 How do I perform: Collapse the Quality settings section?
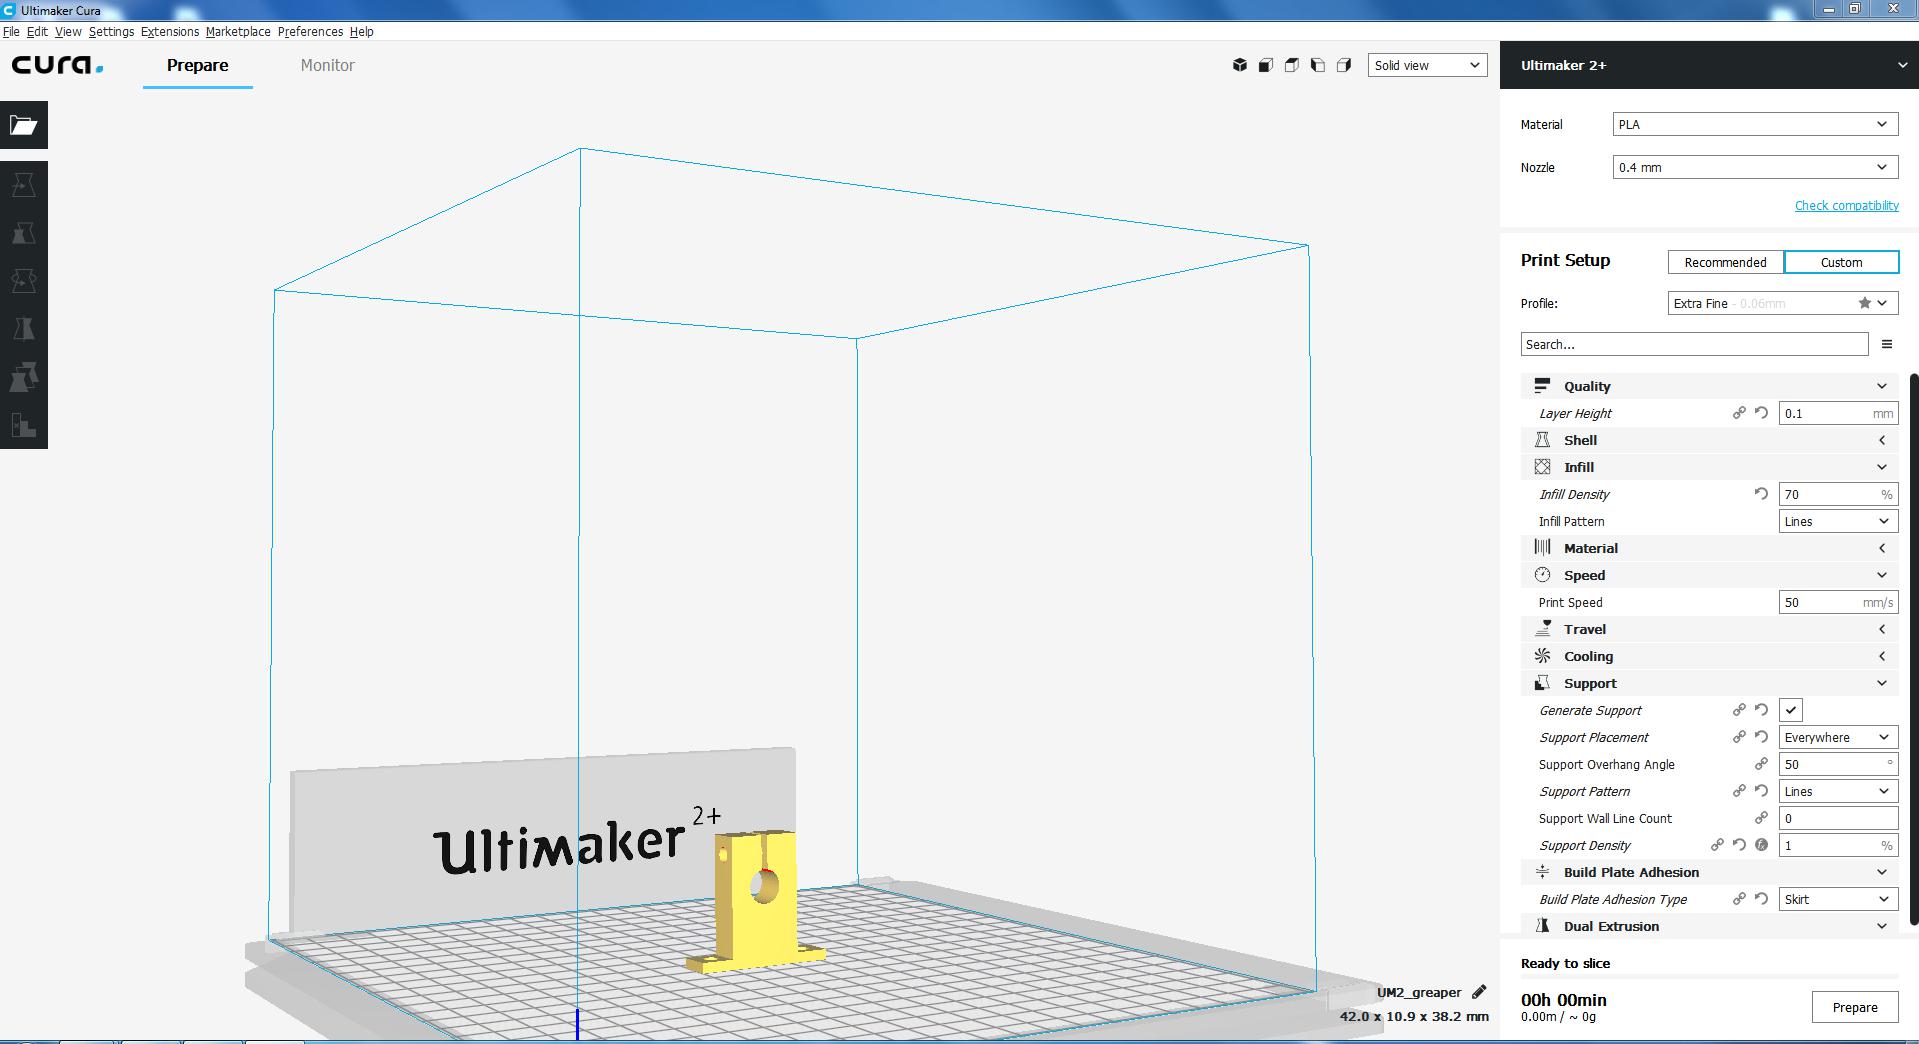[1709, 386]
